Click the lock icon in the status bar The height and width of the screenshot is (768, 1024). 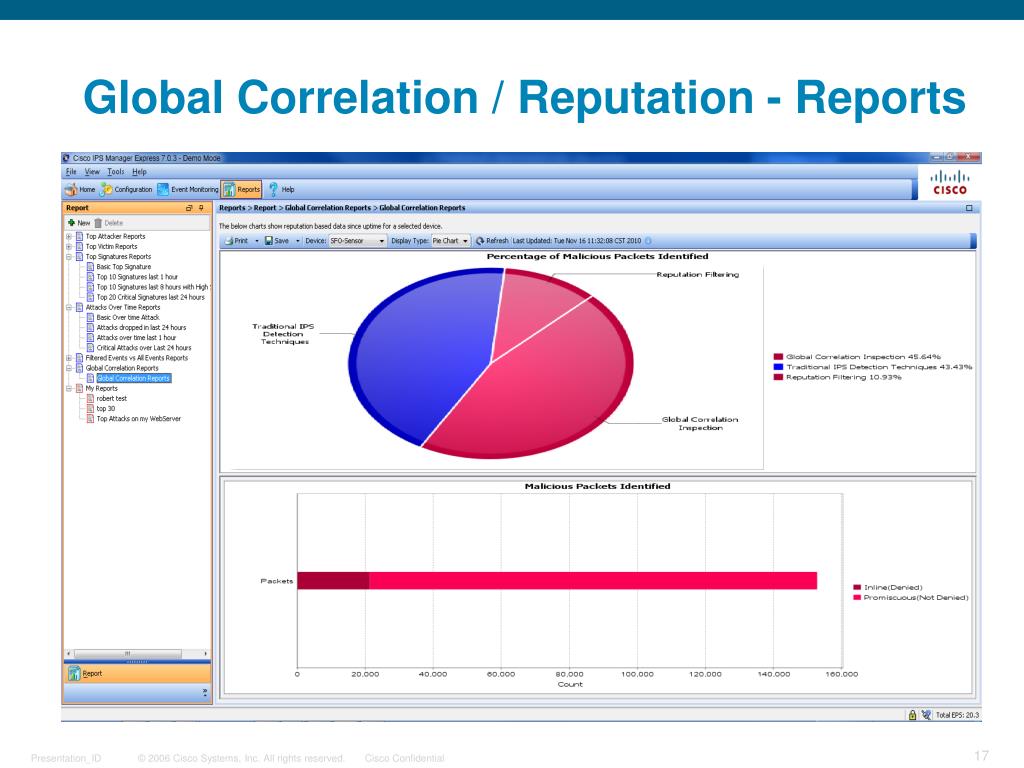[912, 715]
